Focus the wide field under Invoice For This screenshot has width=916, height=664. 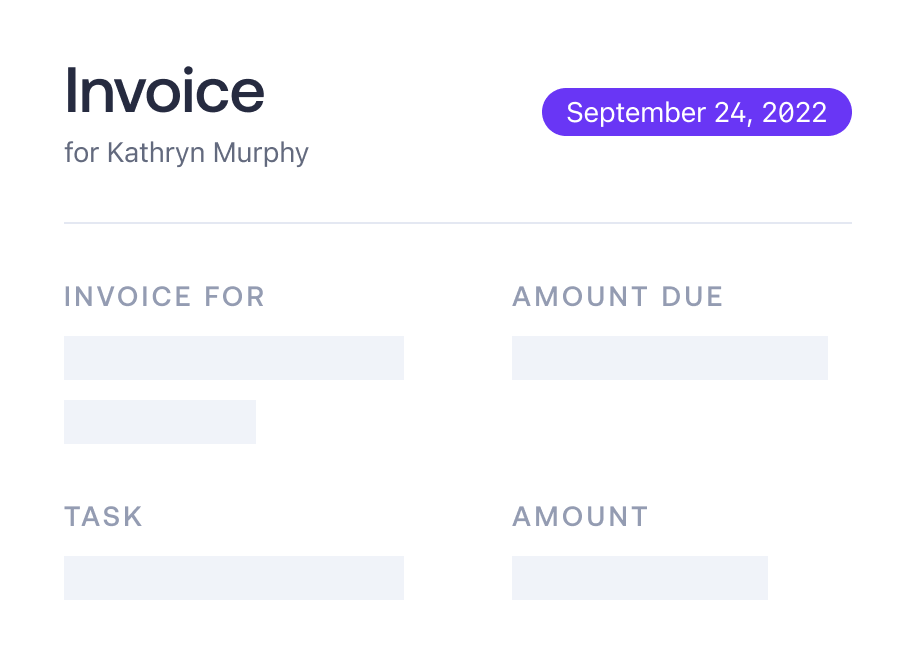pos(233,358)
